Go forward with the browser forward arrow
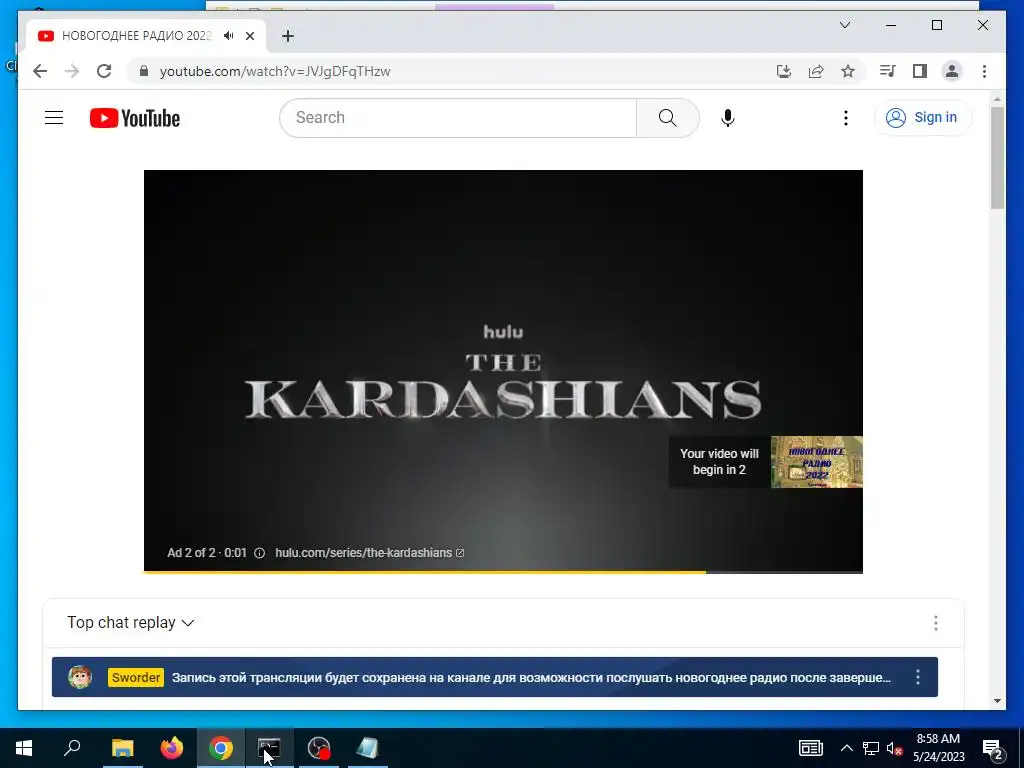The width and height of the screenshot is (1024, 768). point(72,71)
